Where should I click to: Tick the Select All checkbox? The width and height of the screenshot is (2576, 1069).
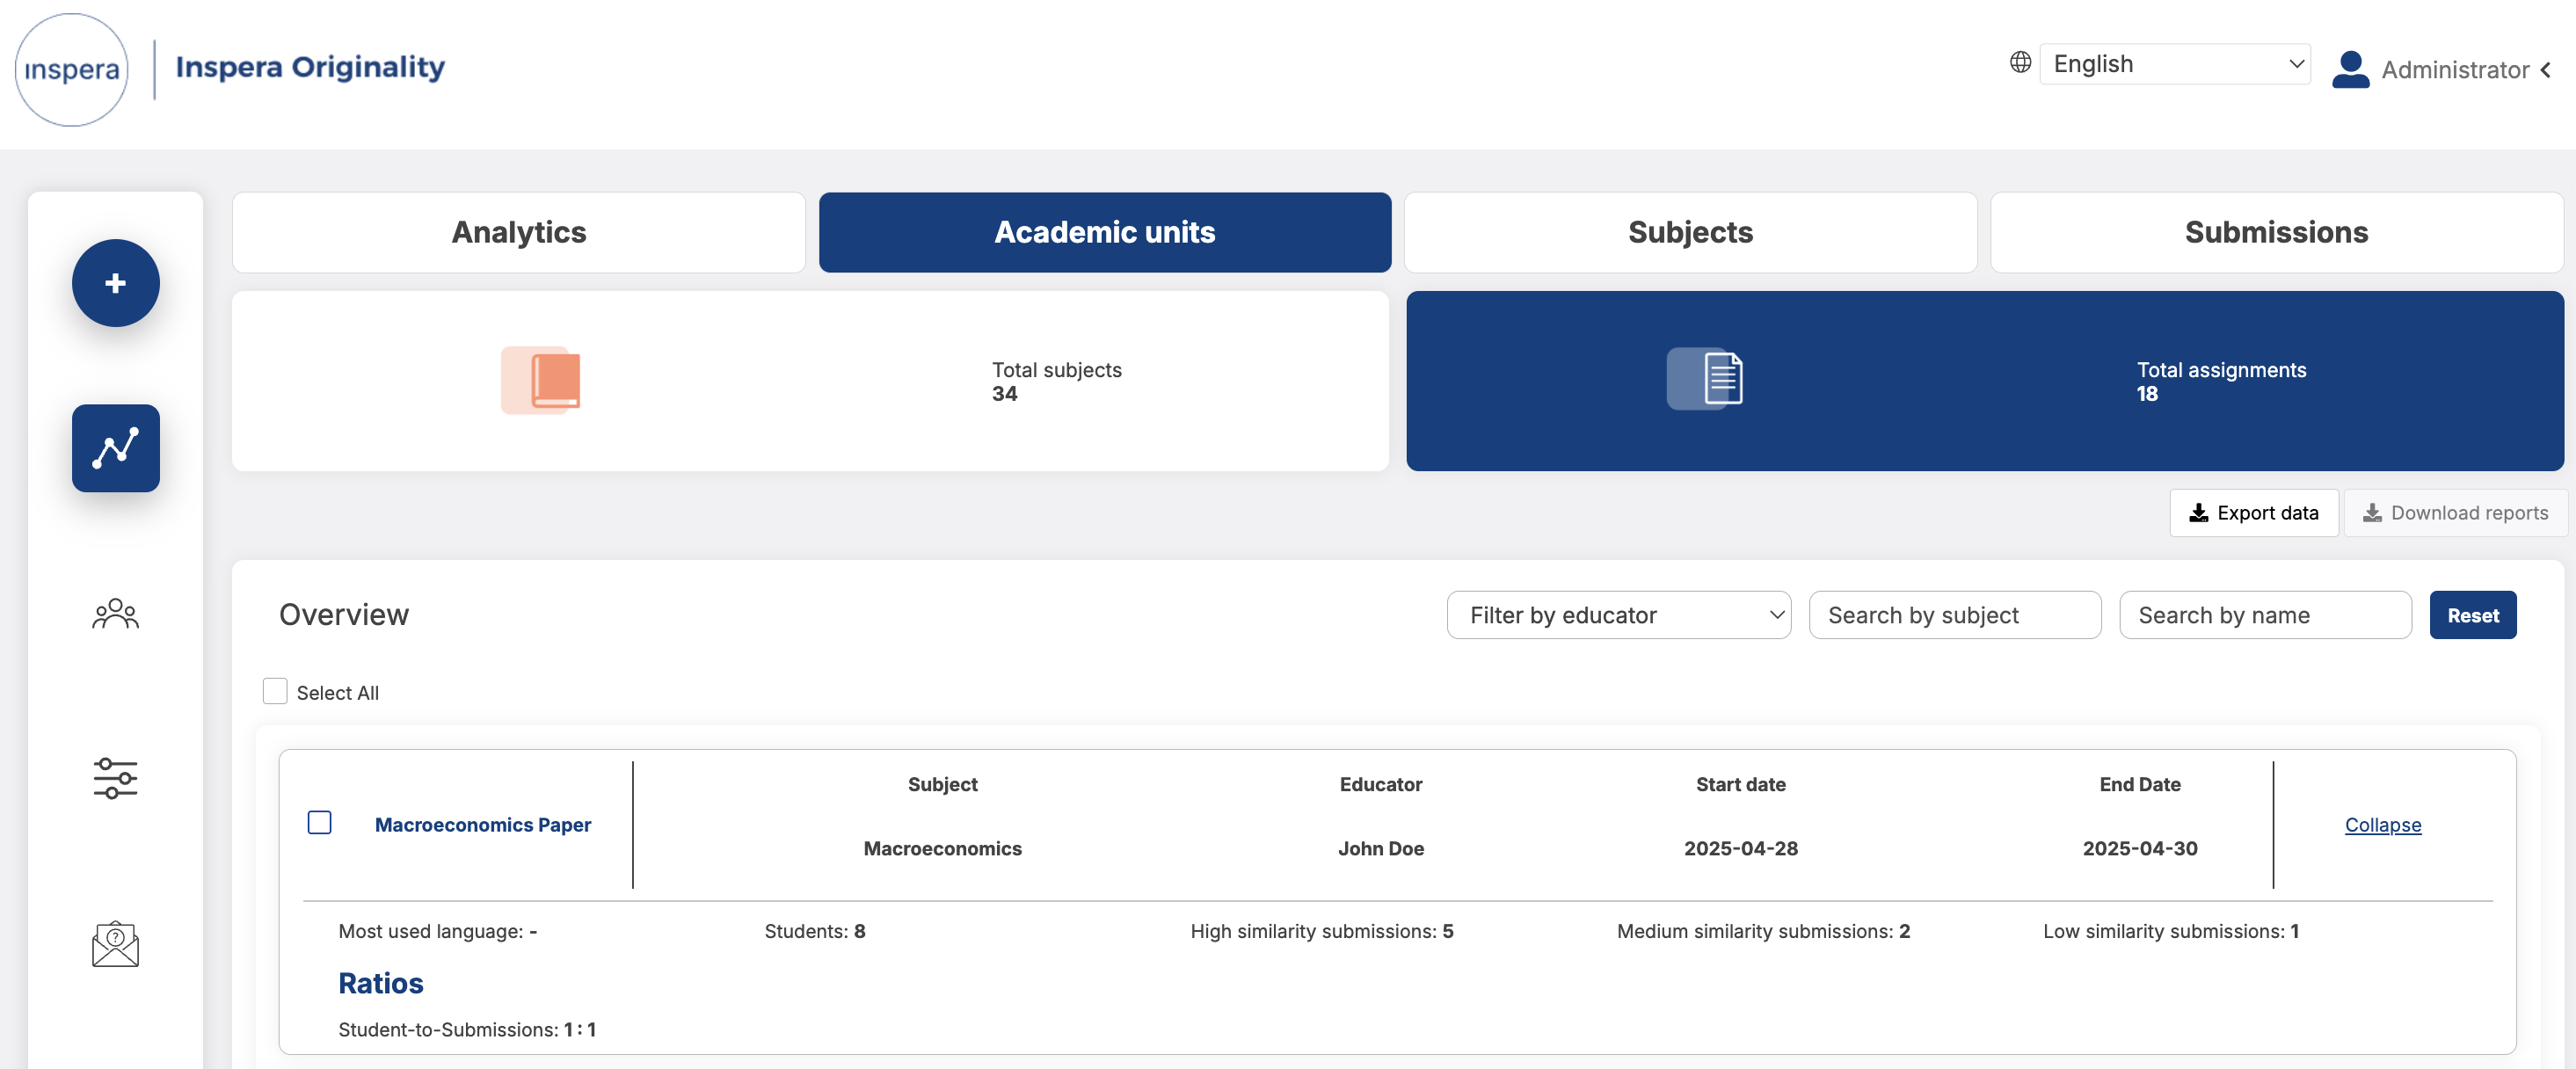click(x=275, y=691)
